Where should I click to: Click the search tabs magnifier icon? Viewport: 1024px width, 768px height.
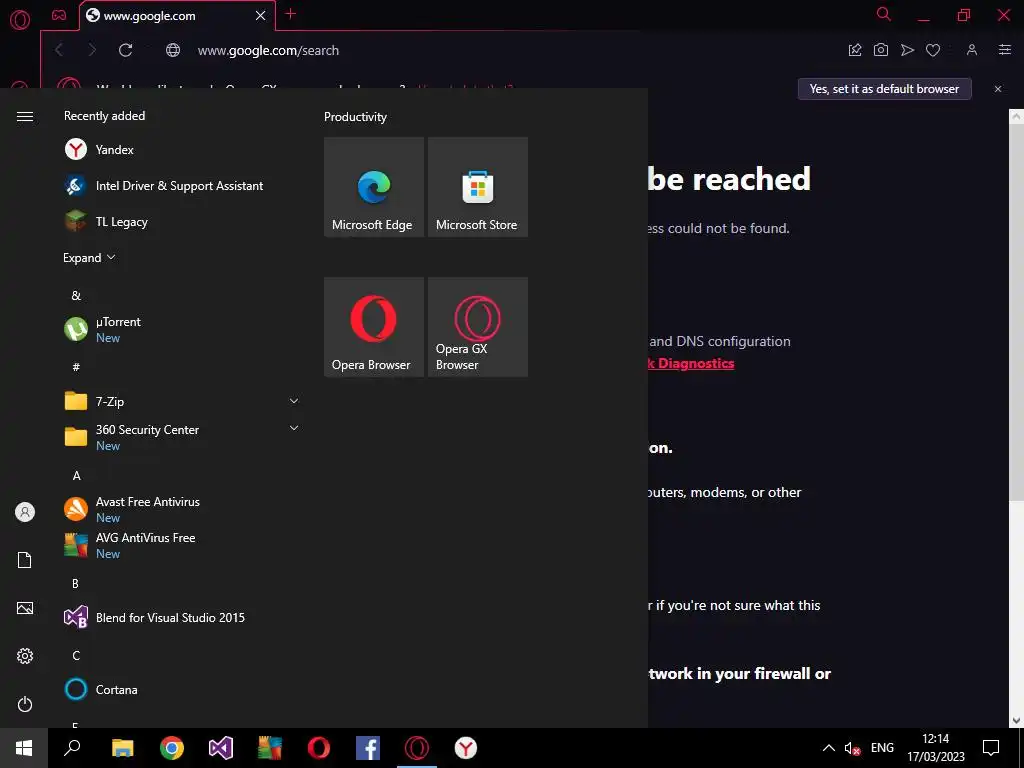pos(884,14)
